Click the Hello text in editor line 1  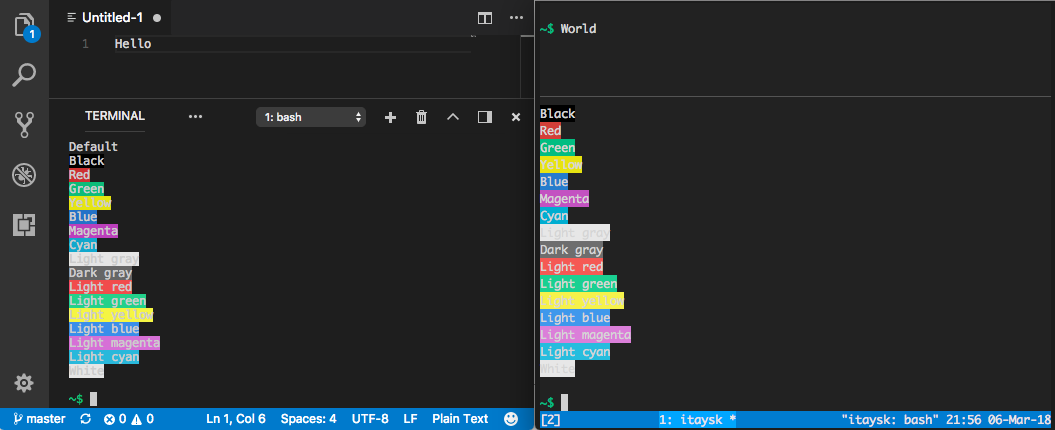click(x=133, y=44)
